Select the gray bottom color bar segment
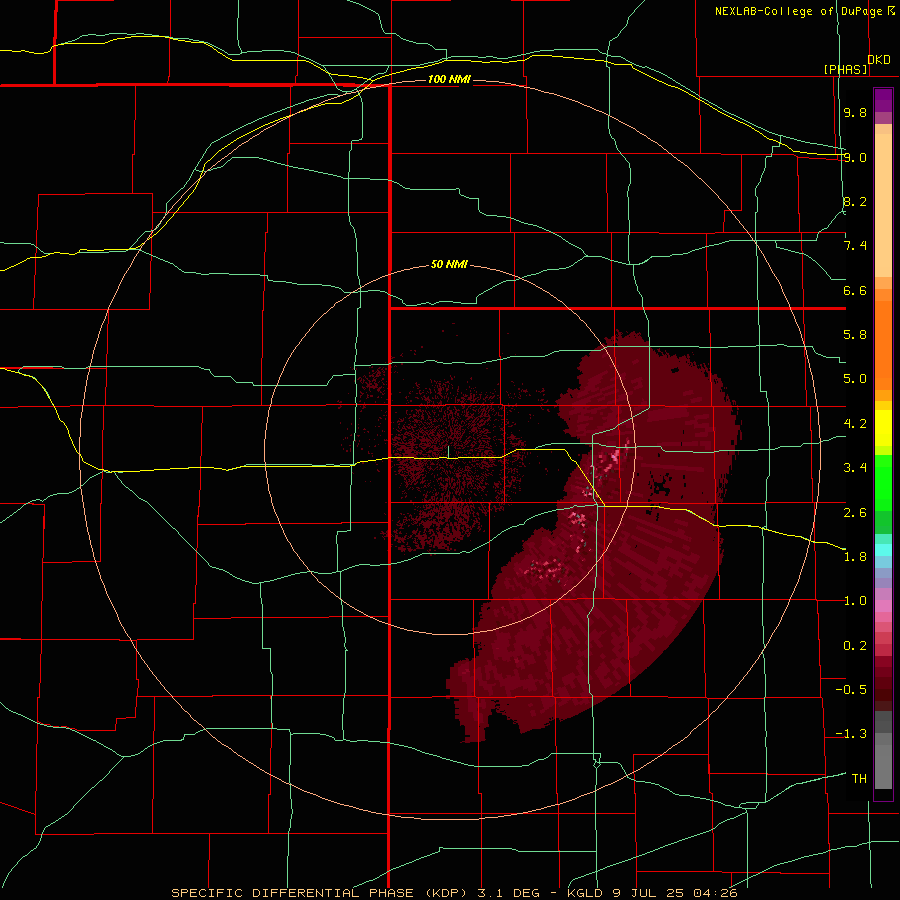This screenshot has width=900, height=900. (x=883, y=767)
